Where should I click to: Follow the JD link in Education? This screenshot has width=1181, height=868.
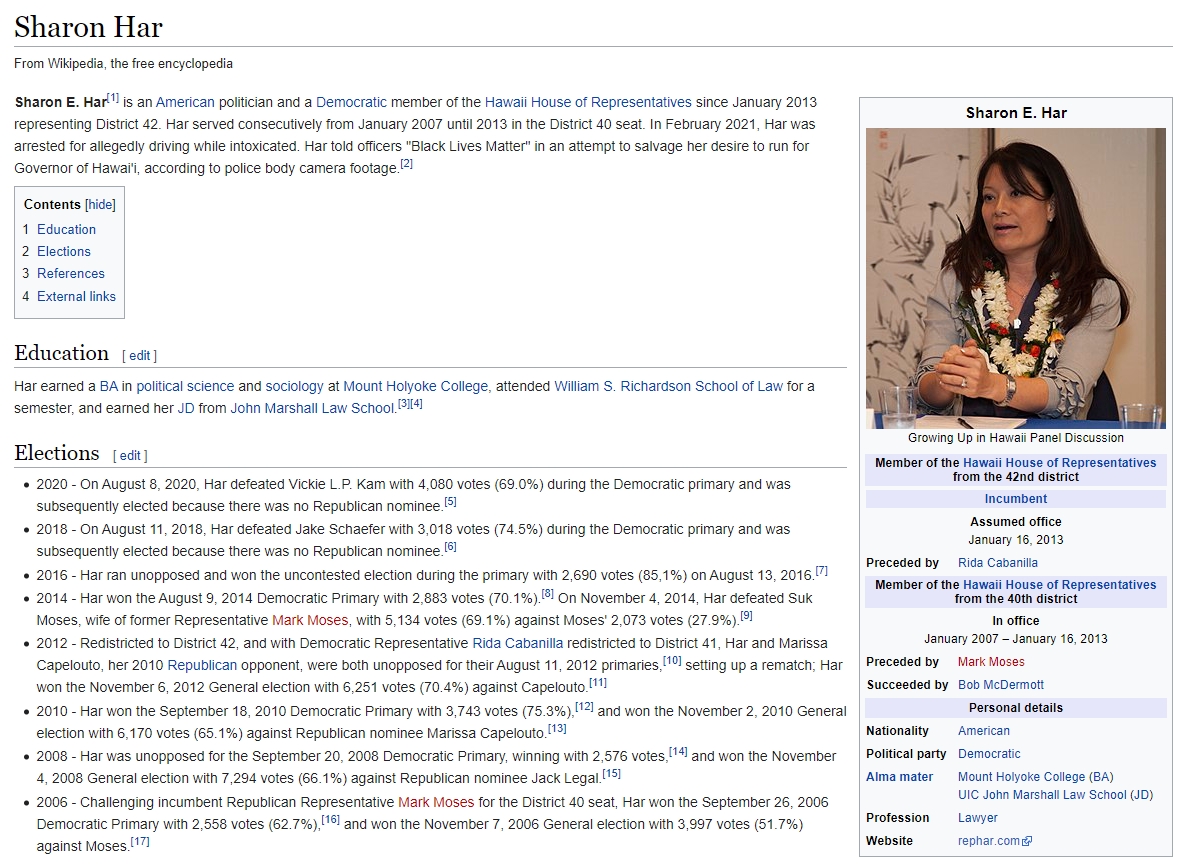click(x=185, y=408)
